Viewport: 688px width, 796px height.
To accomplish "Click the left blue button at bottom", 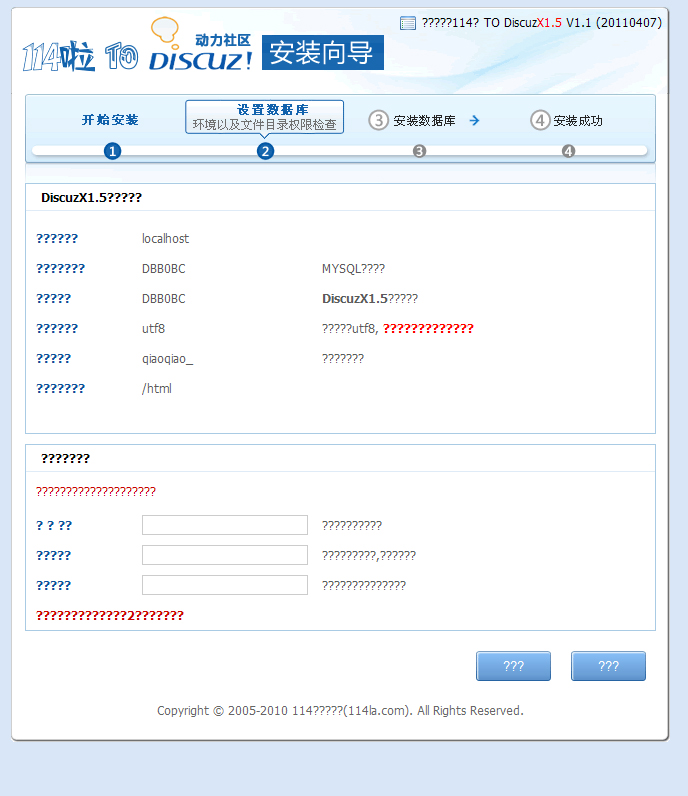I will (x=513, y=666).
